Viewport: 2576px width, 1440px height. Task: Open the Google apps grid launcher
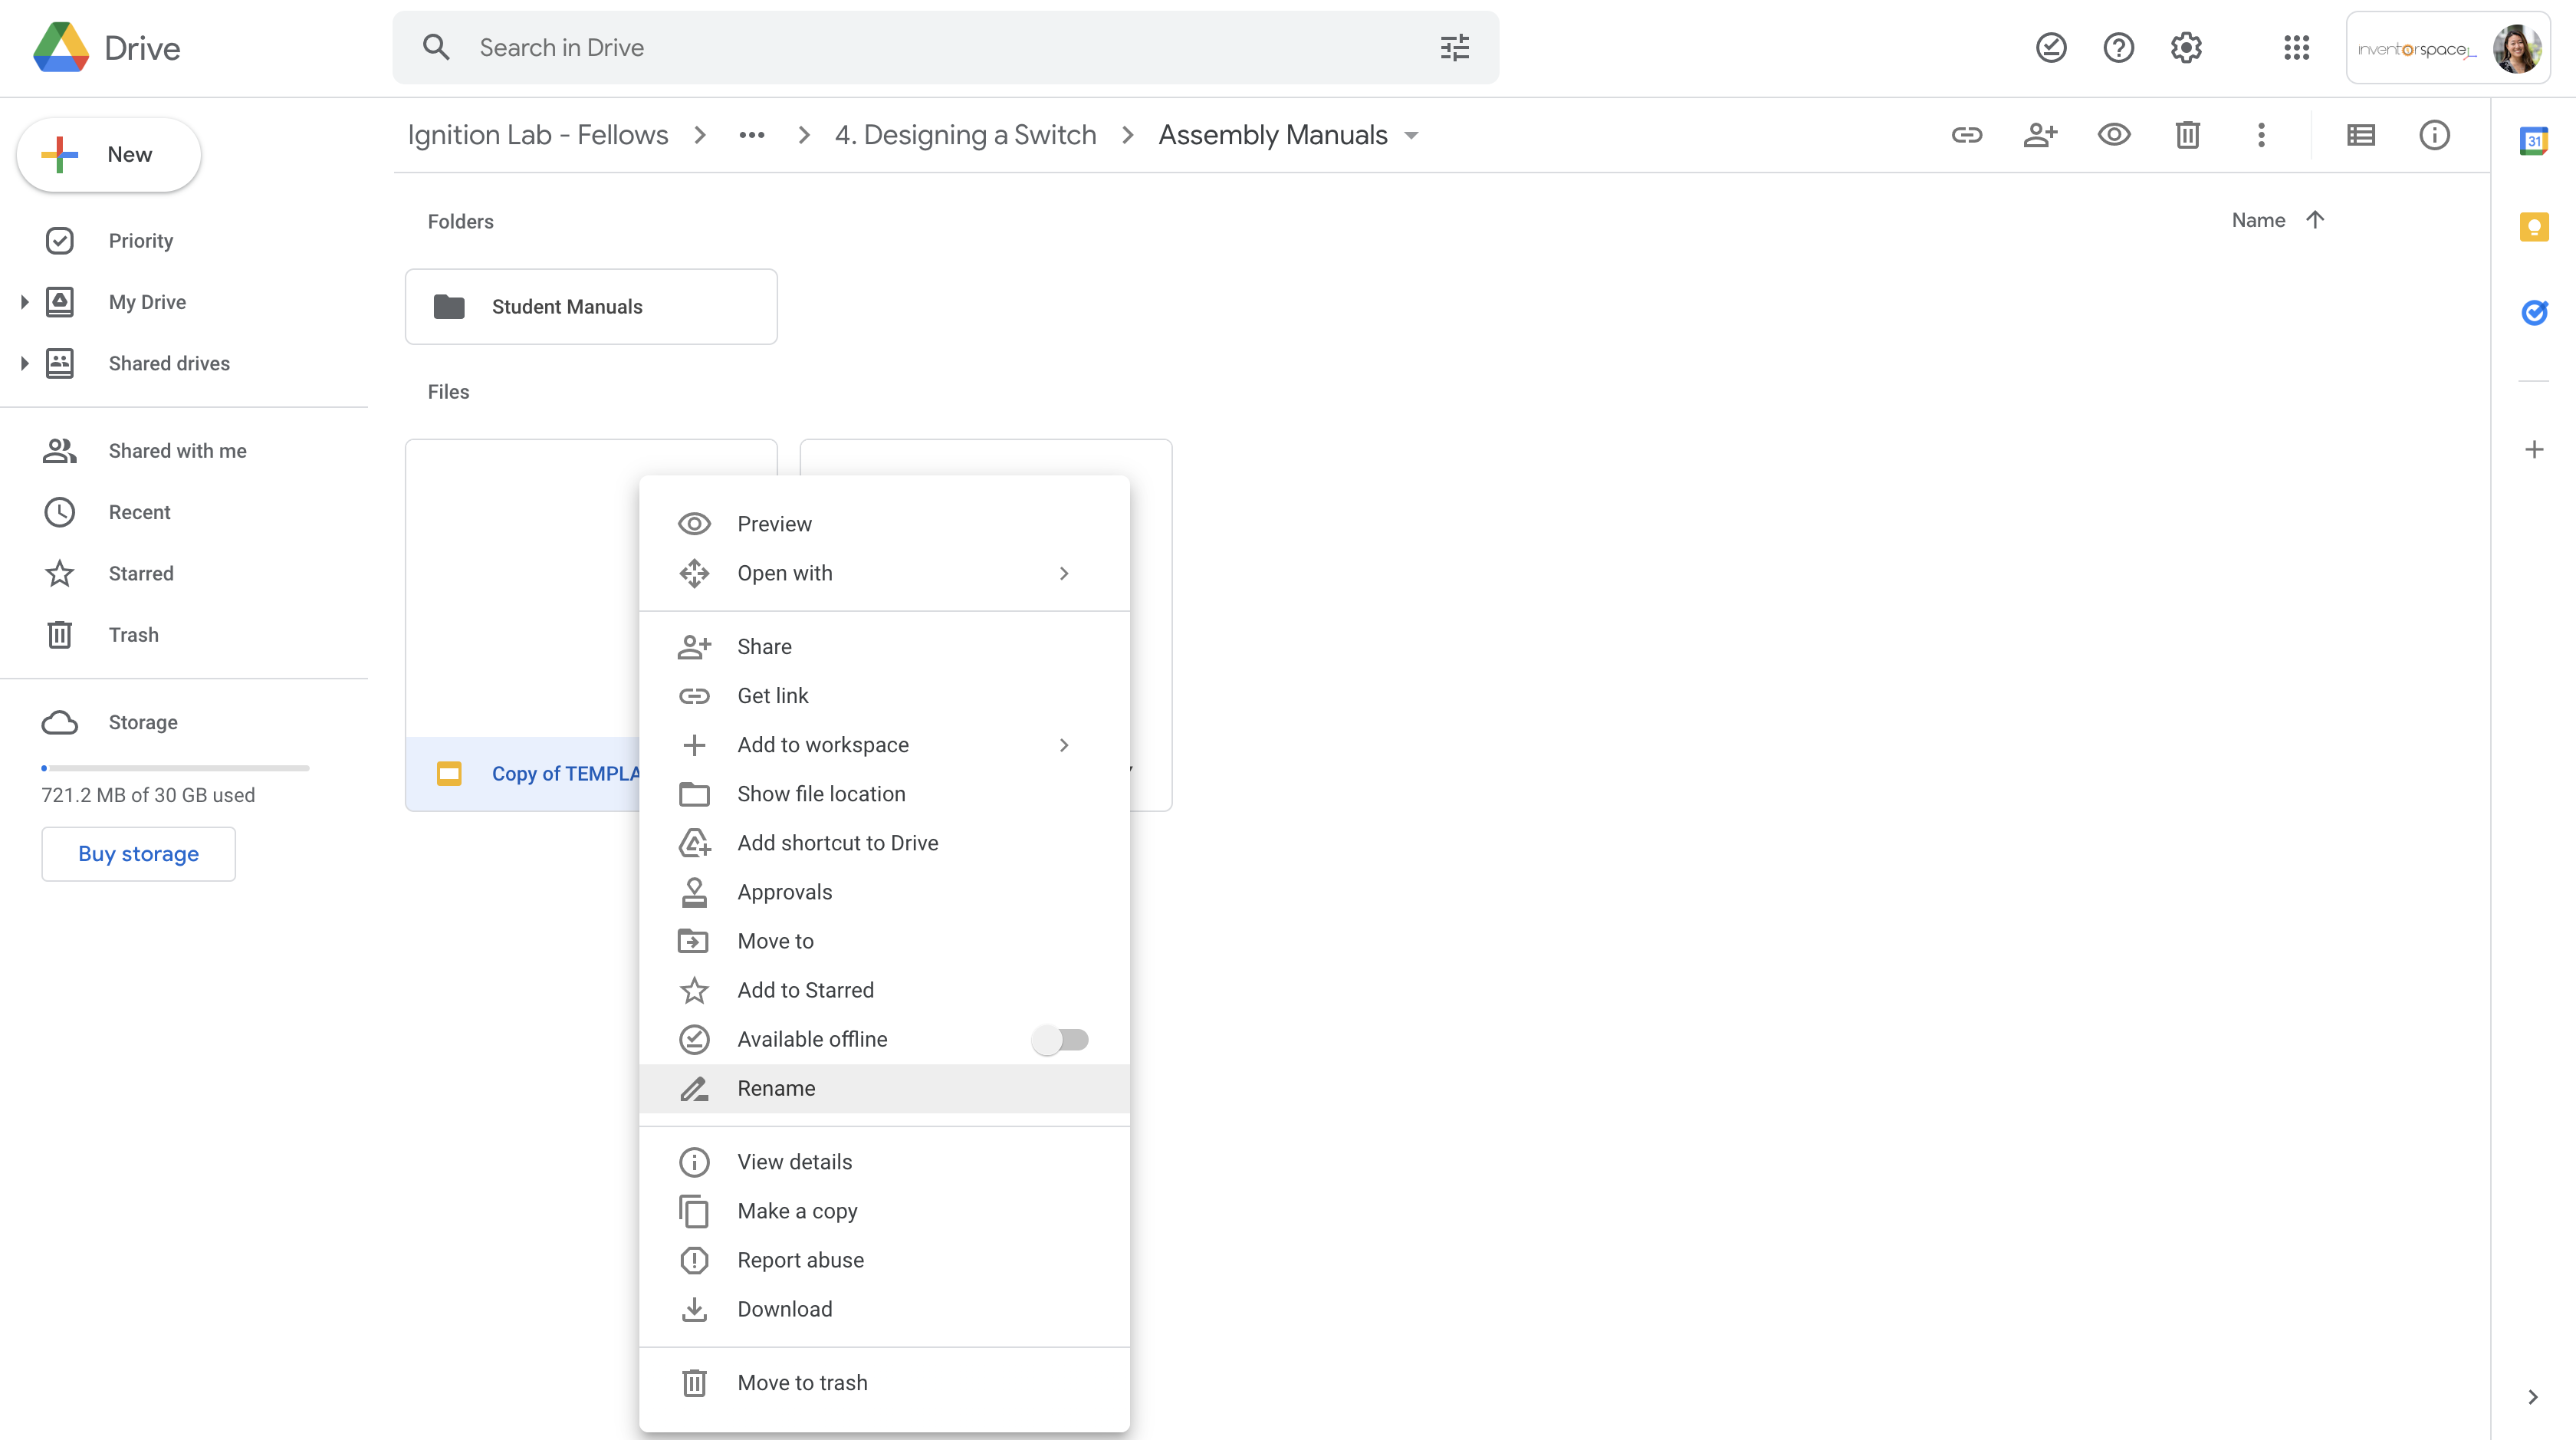pyautogui.click(x=2296, y=48)
